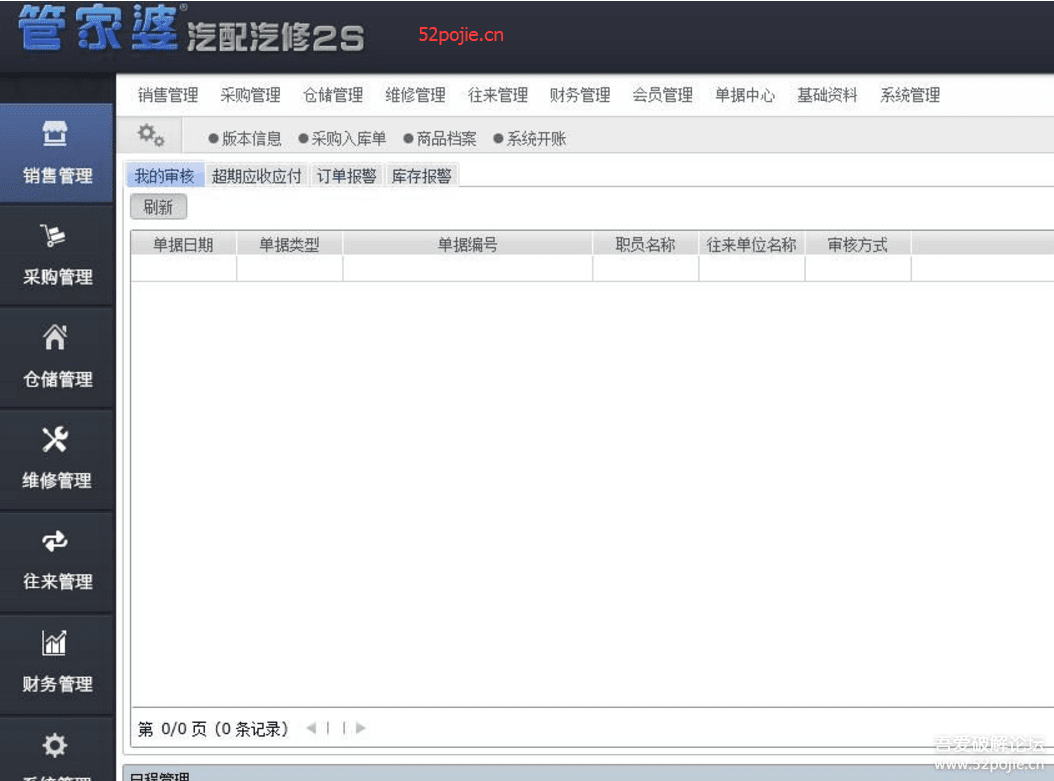This screenshot has width=1054, height=781.
Task: Open 采购入库单 shortcut link
Action: click(343, 139)
